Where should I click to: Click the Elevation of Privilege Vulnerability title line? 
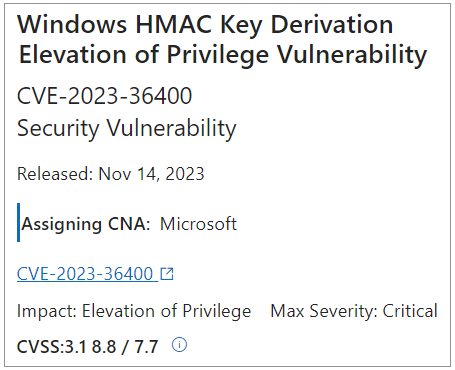[223, 54]
